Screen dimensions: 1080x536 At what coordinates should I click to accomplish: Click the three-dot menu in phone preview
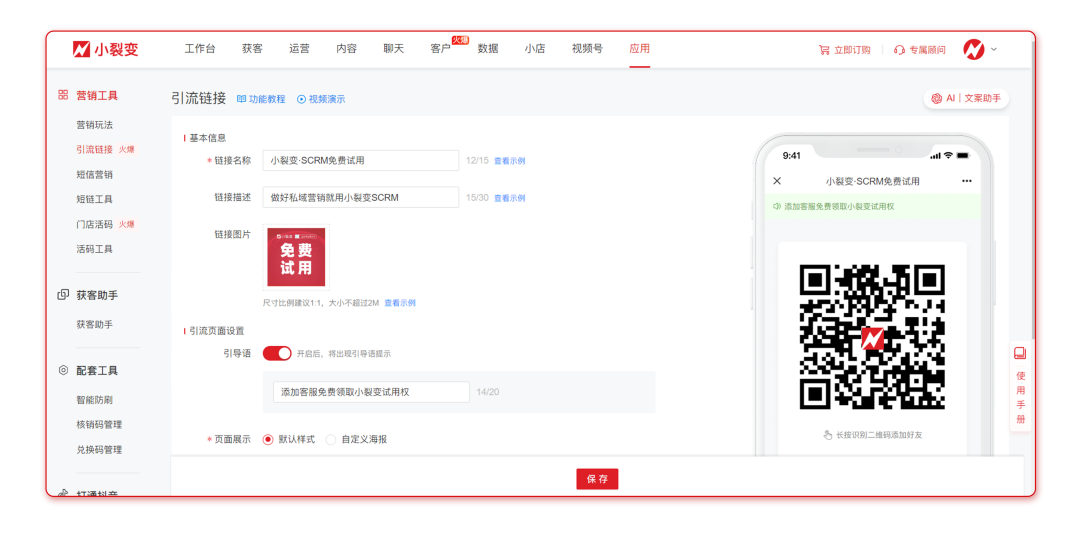pos(966,181)
